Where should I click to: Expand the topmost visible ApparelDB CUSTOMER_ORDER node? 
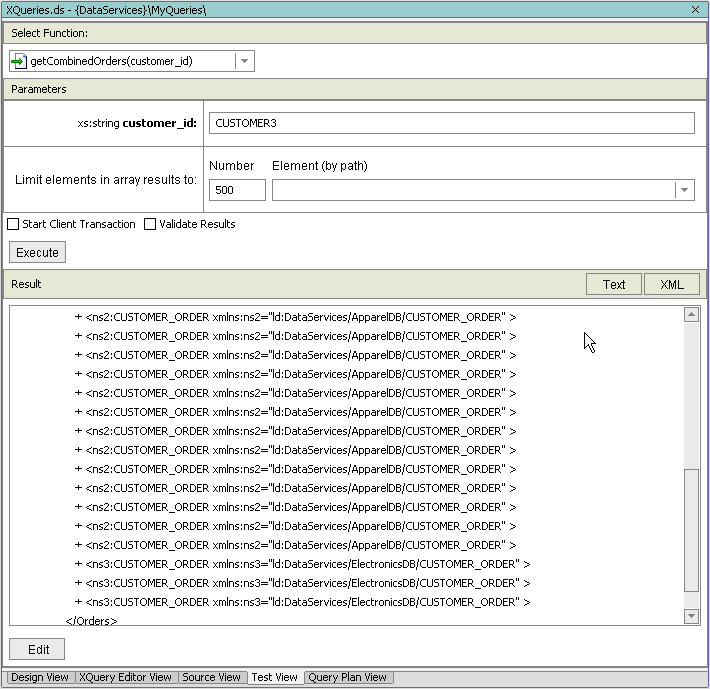click(x=78, y=317)
